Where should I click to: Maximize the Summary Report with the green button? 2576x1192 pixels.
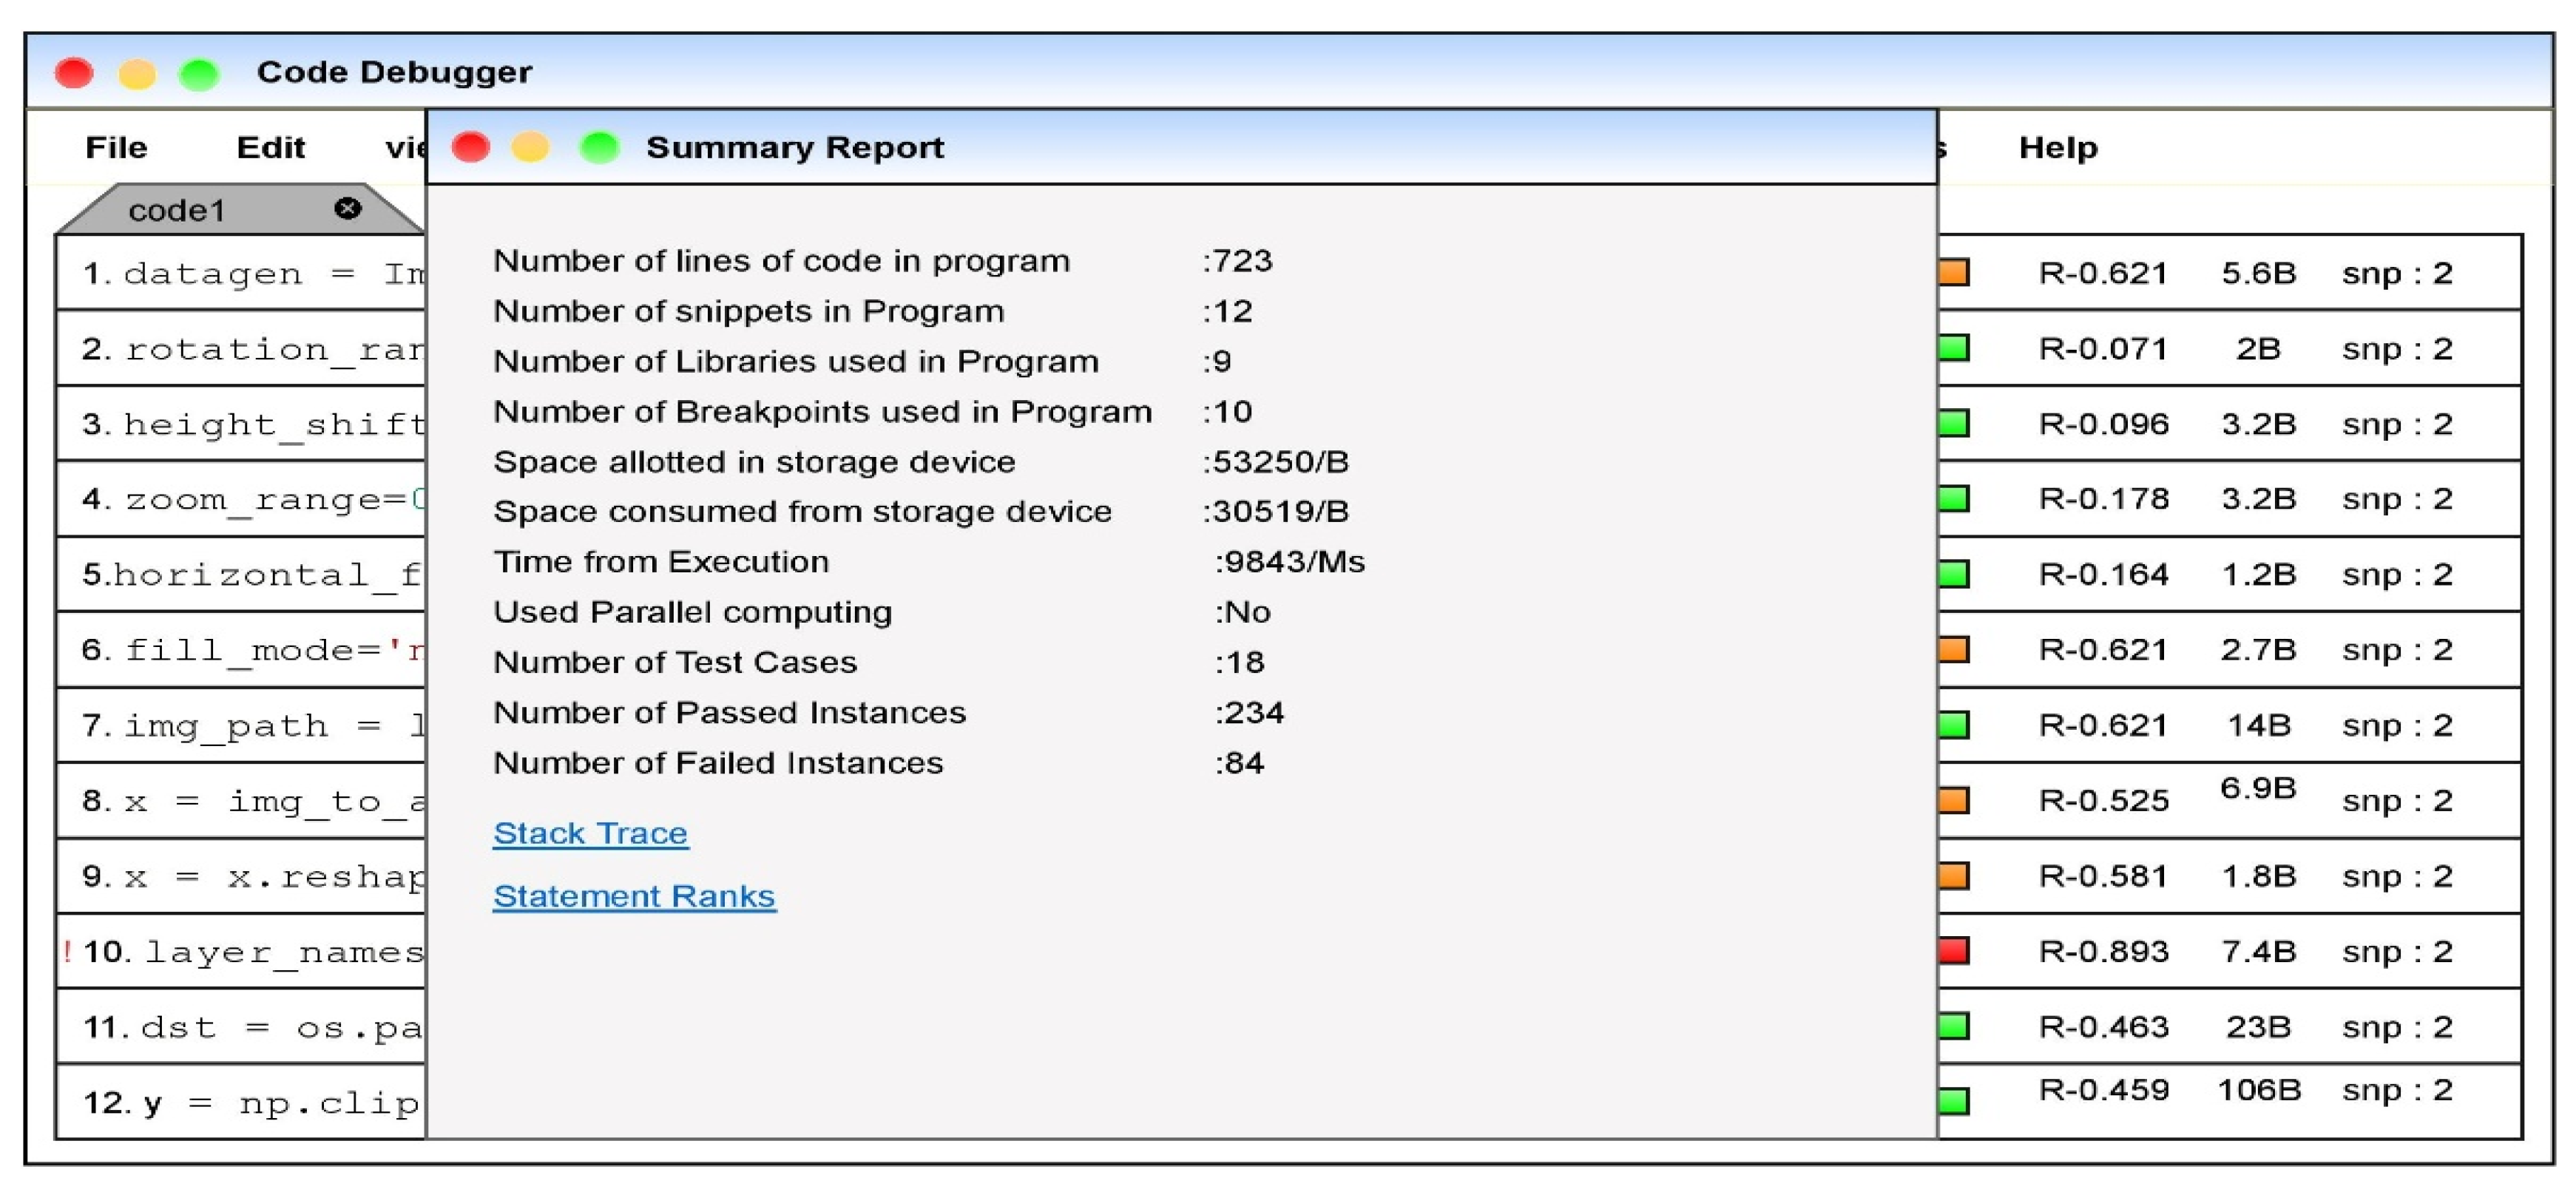599,148
